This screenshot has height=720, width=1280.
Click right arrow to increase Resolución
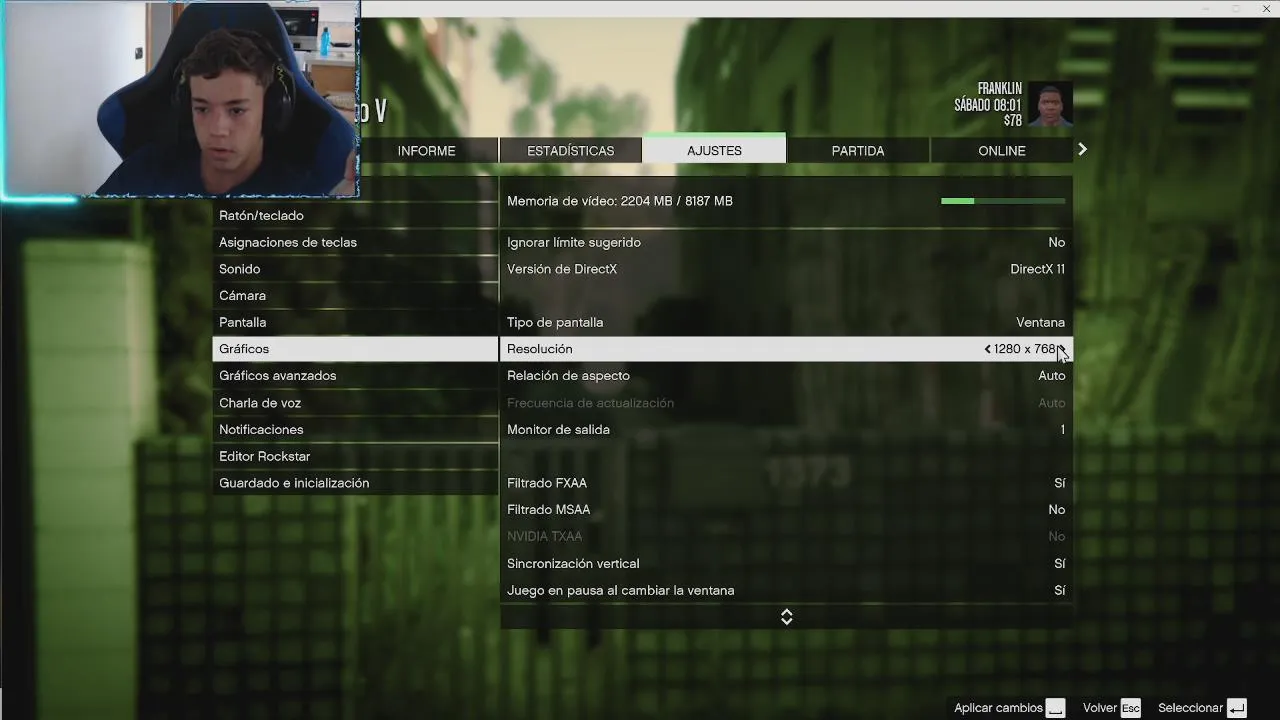pyautogui.click(x=1063, y=349)
